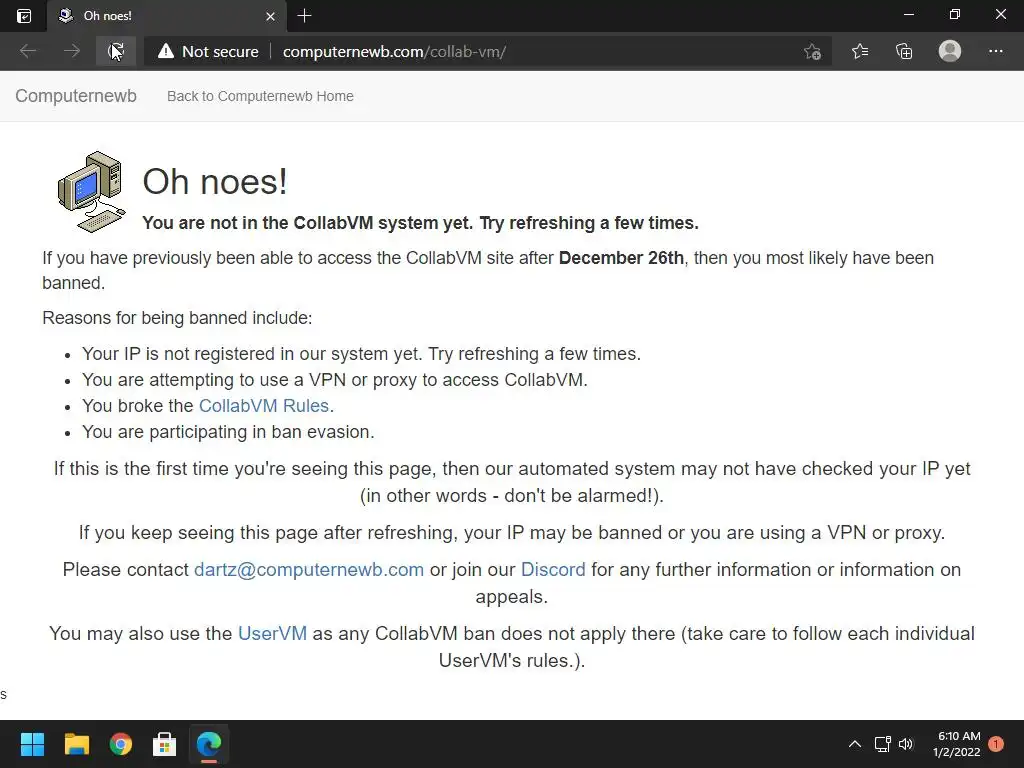Click the bold December 26th text

pyautogui.click(x=621, y=258)
